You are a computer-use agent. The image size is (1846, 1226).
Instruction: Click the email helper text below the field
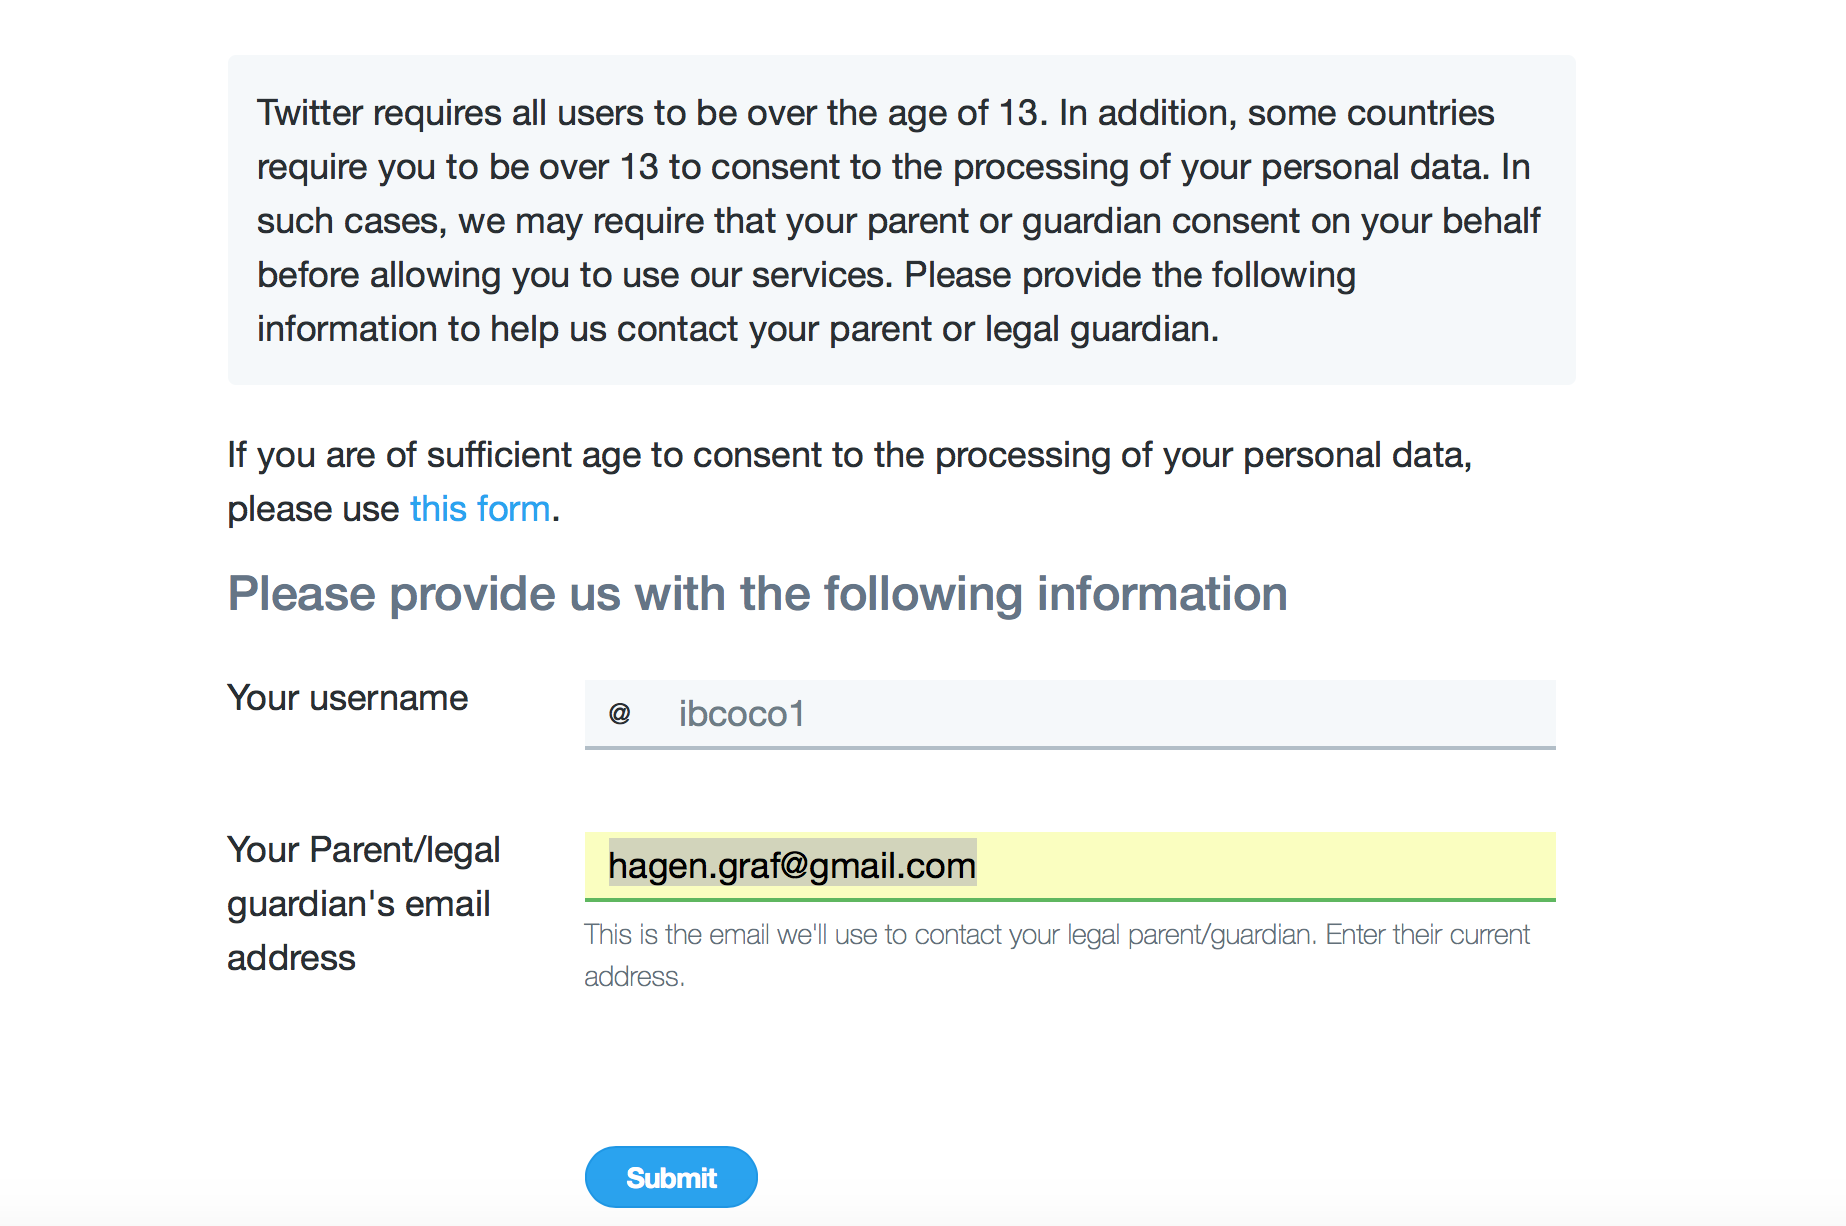click(1057, 955)
